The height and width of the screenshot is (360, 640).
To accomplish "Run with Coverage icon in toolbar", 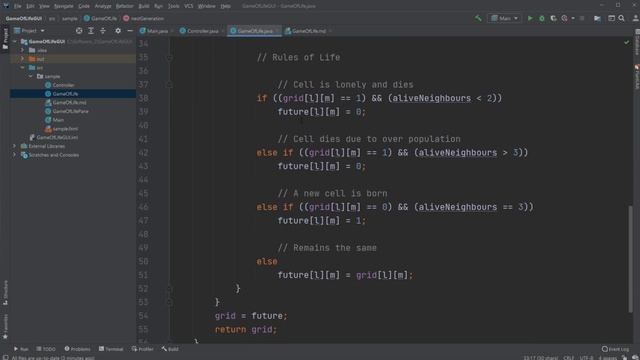I will 553,18.
